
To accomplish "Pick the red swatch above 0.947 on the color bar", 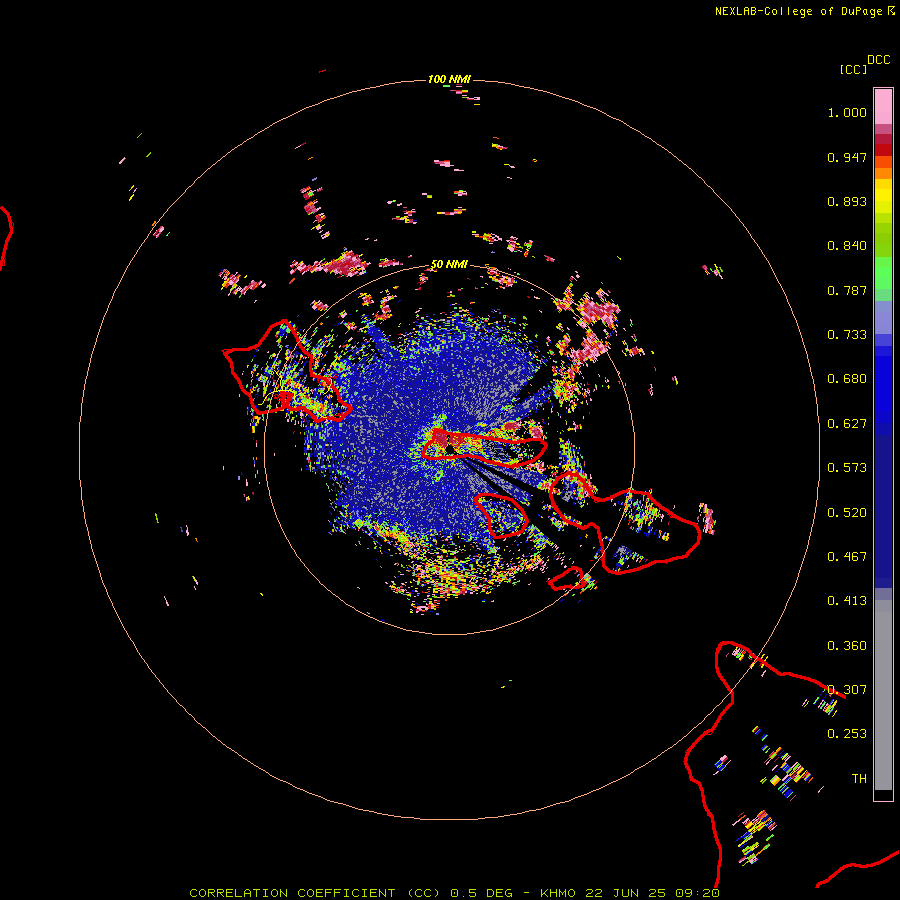I will pos(883,150).
